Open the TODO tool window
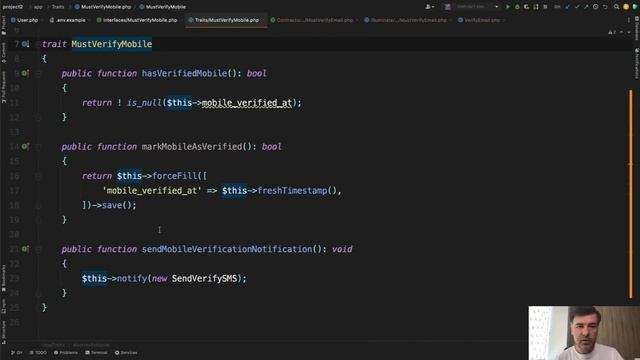 (38, 353)
